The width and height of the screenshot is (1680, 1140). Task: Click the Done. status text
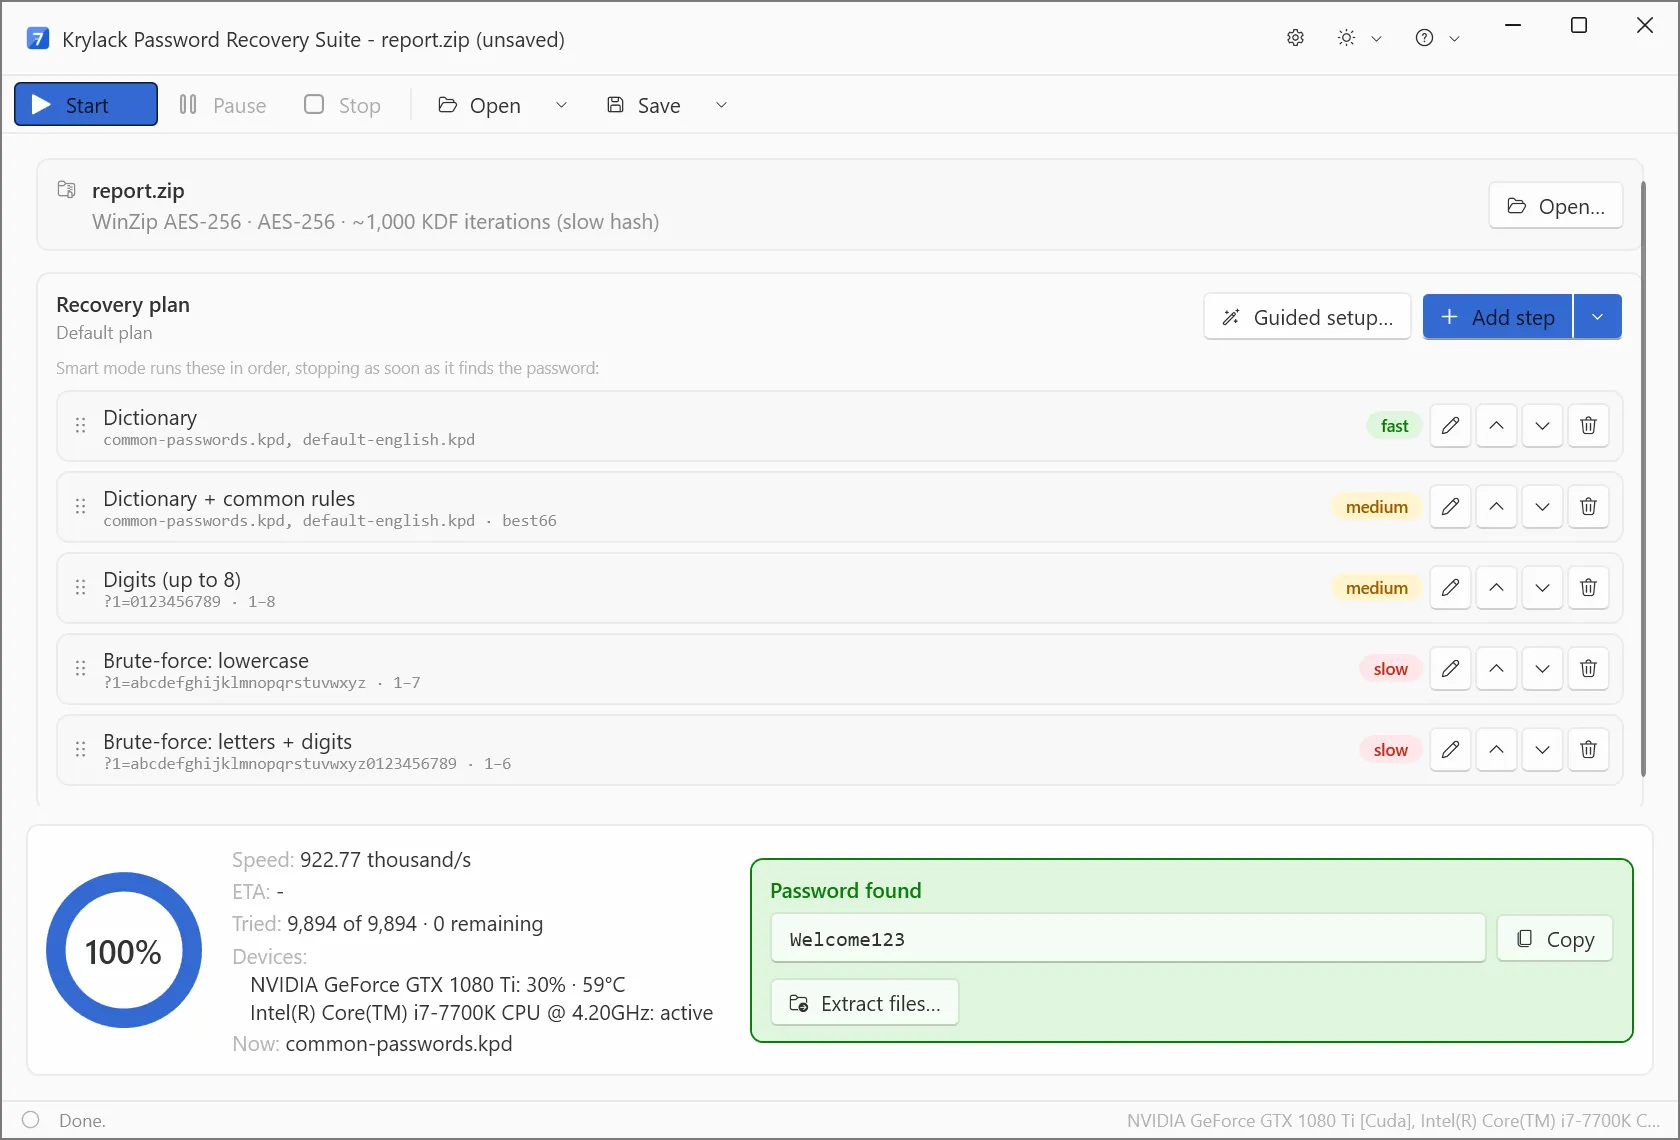pyautogui.click(x=82, y=1121)
